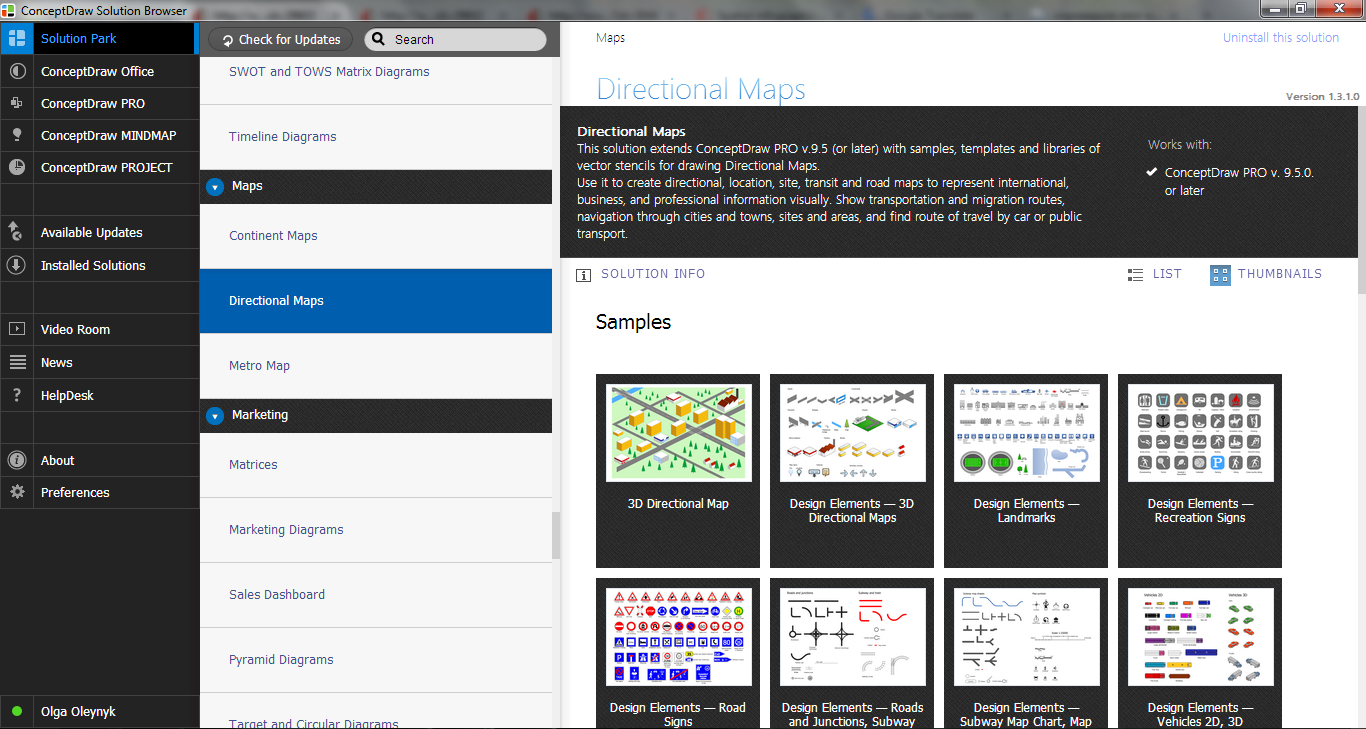Open the Video Room
Viewport: 1366px width, 729px height.
pos(100,329)
